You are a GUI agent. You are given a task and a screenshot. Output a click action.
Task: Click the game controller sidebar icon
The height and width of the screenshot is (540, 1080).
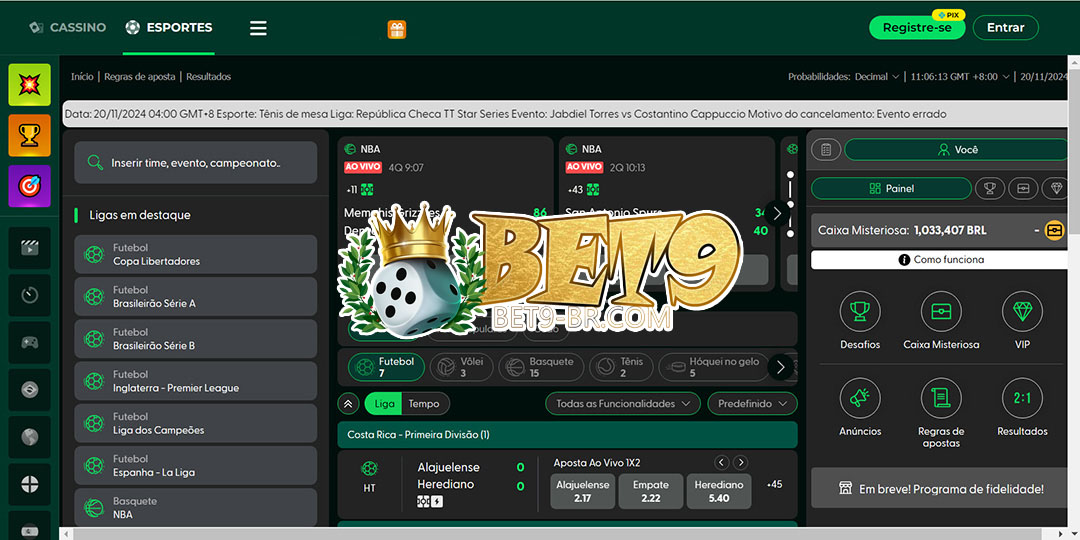(x=30, y=342)
